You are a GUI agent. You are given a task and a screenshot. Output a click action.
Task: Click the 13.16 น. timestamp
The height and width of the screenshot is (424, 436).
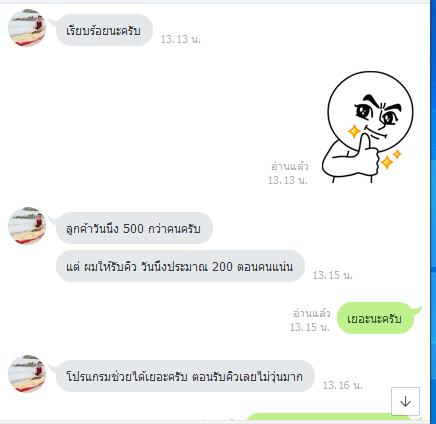(343, 385)
